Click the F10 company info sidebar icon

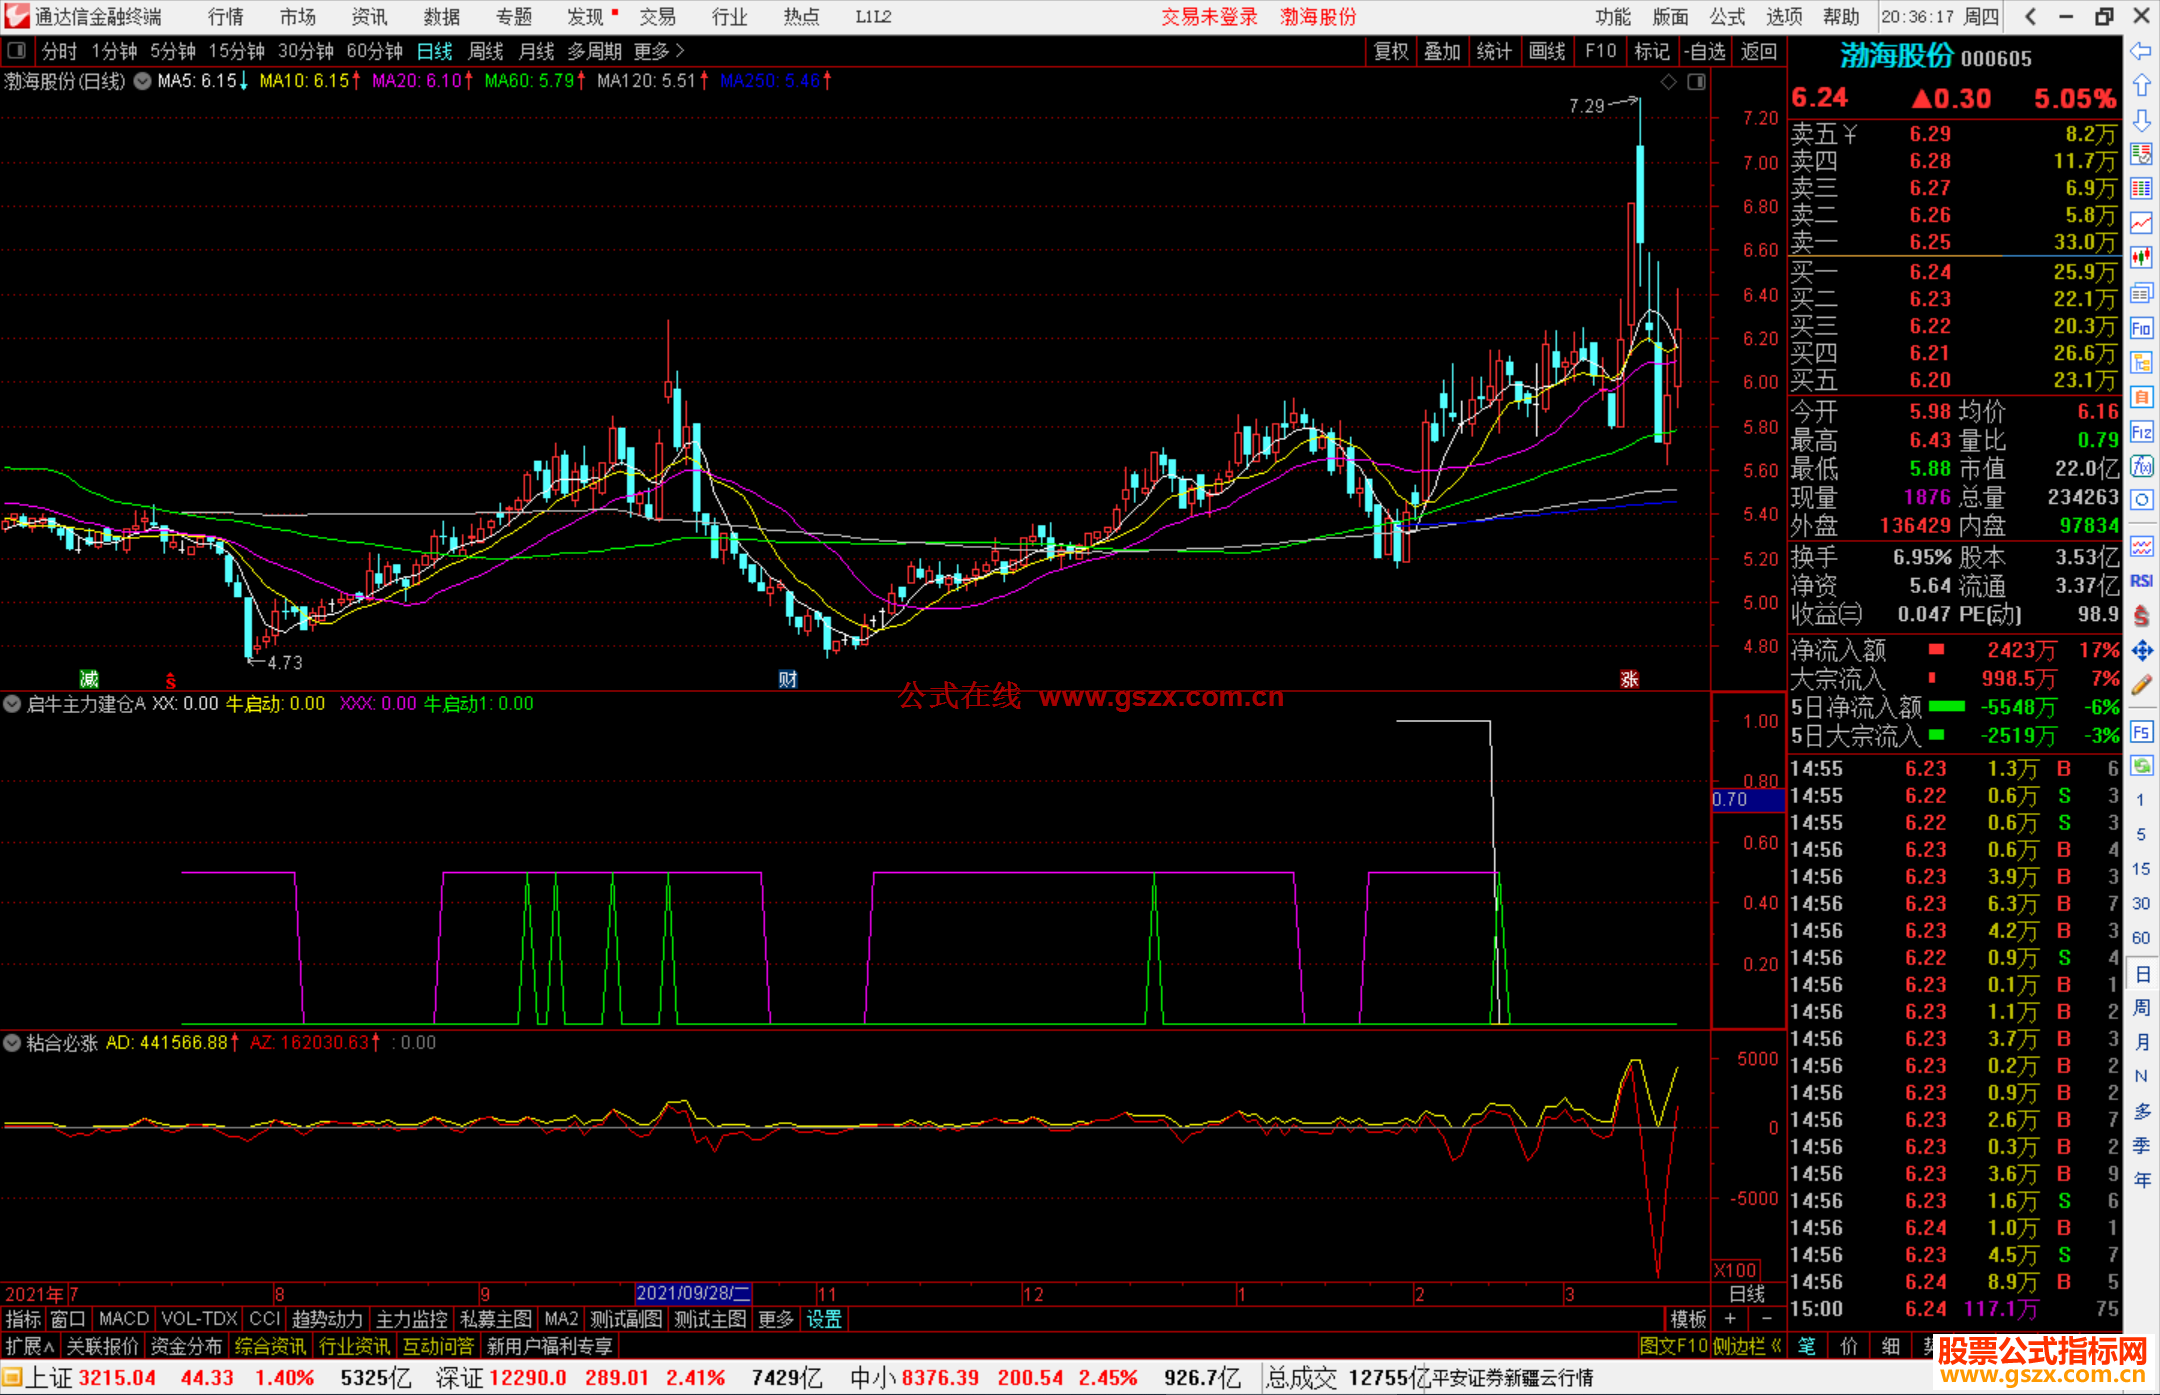coord(2141,328)
